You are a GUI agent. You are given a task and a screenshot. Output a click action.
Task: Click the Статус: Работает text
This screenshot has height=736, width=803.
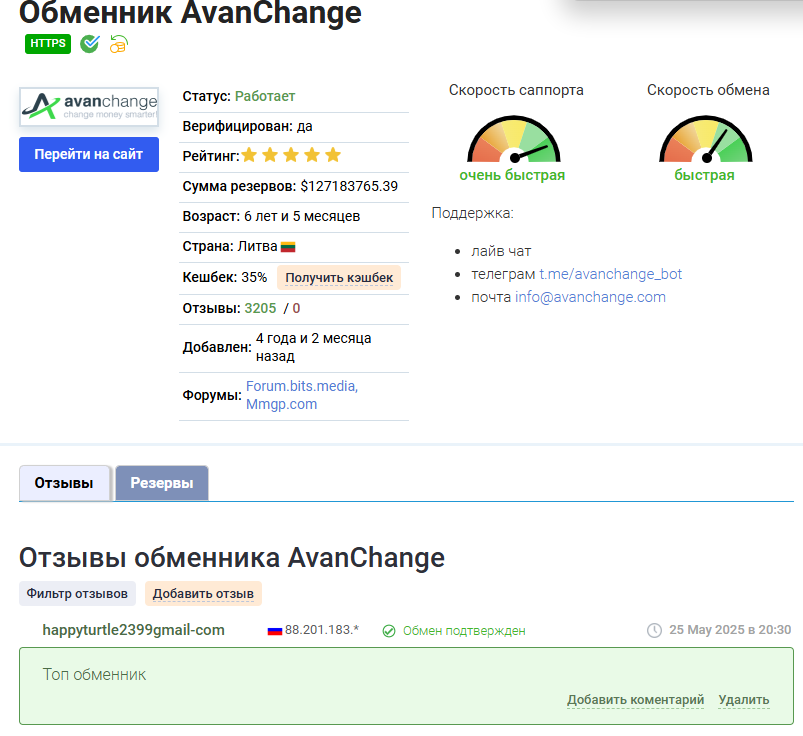pos(239,96)
